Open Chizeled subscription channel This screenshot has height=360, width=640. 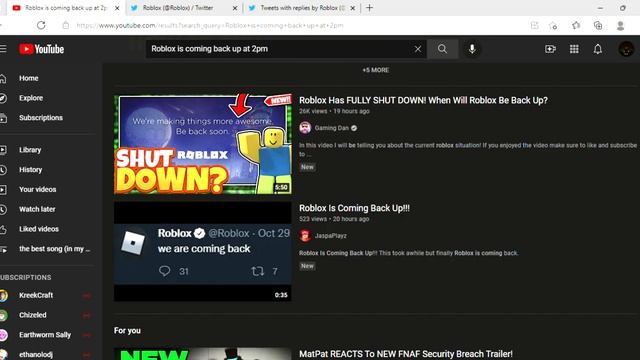(x=33, y=315)
